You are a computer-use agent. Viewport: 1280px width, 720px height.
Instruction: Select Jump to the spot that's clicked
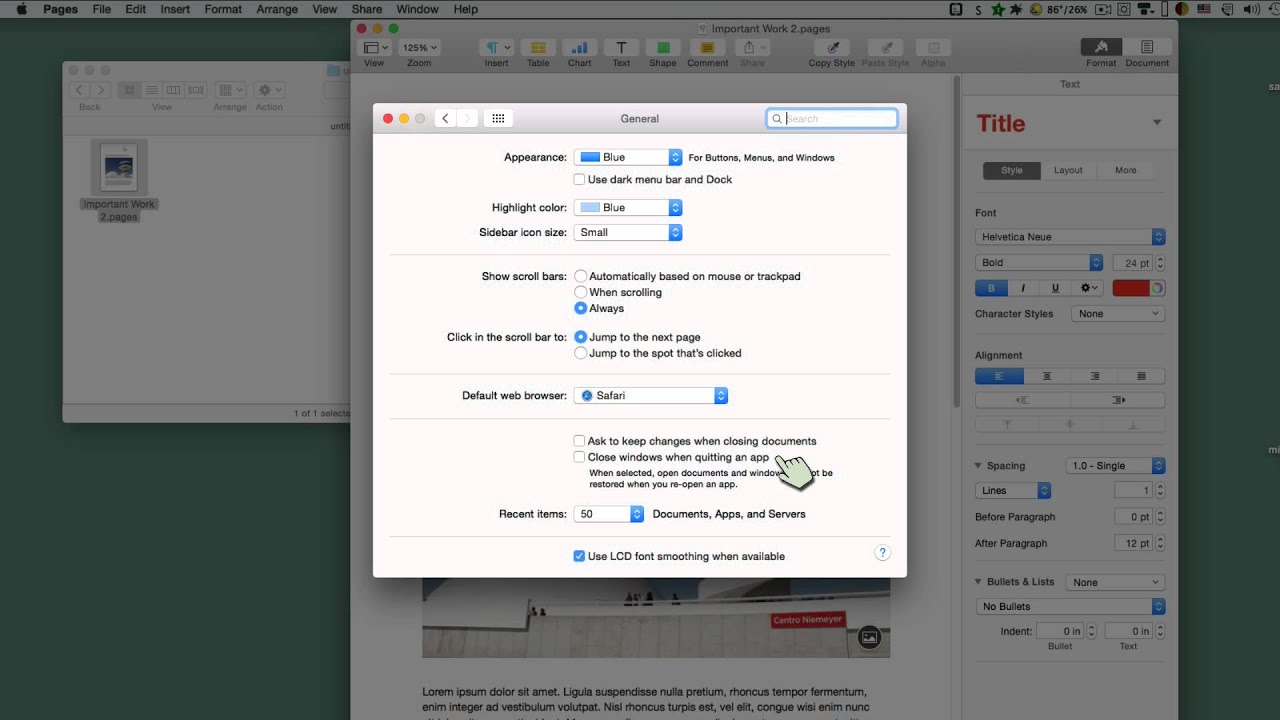pyautogui.click(x=581, y=353)
